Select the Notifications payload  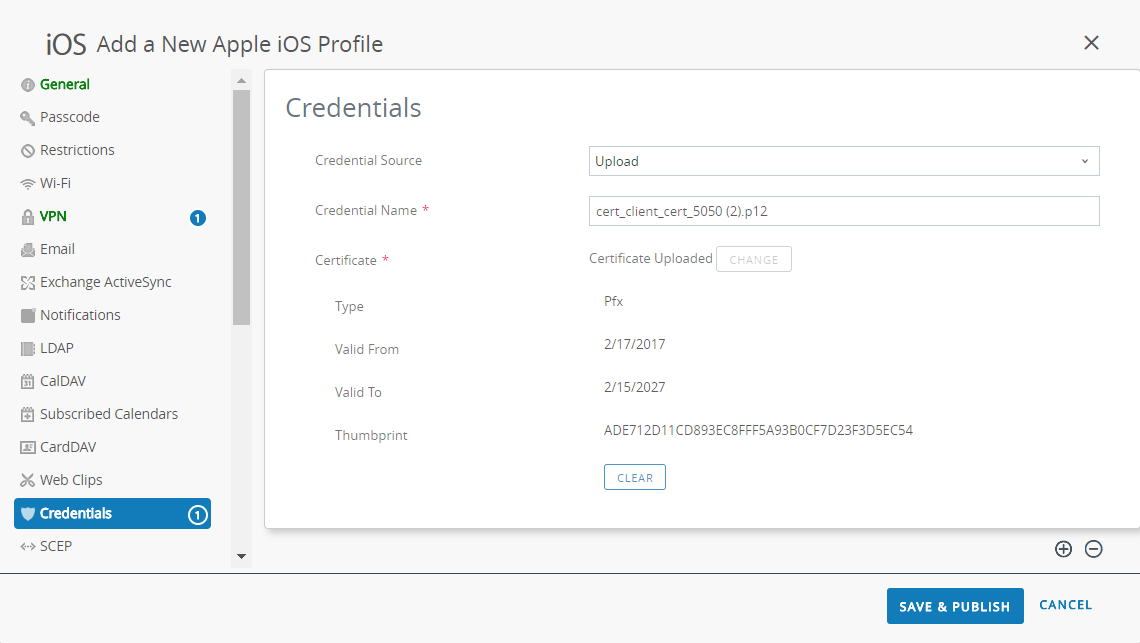pos(80,315)
